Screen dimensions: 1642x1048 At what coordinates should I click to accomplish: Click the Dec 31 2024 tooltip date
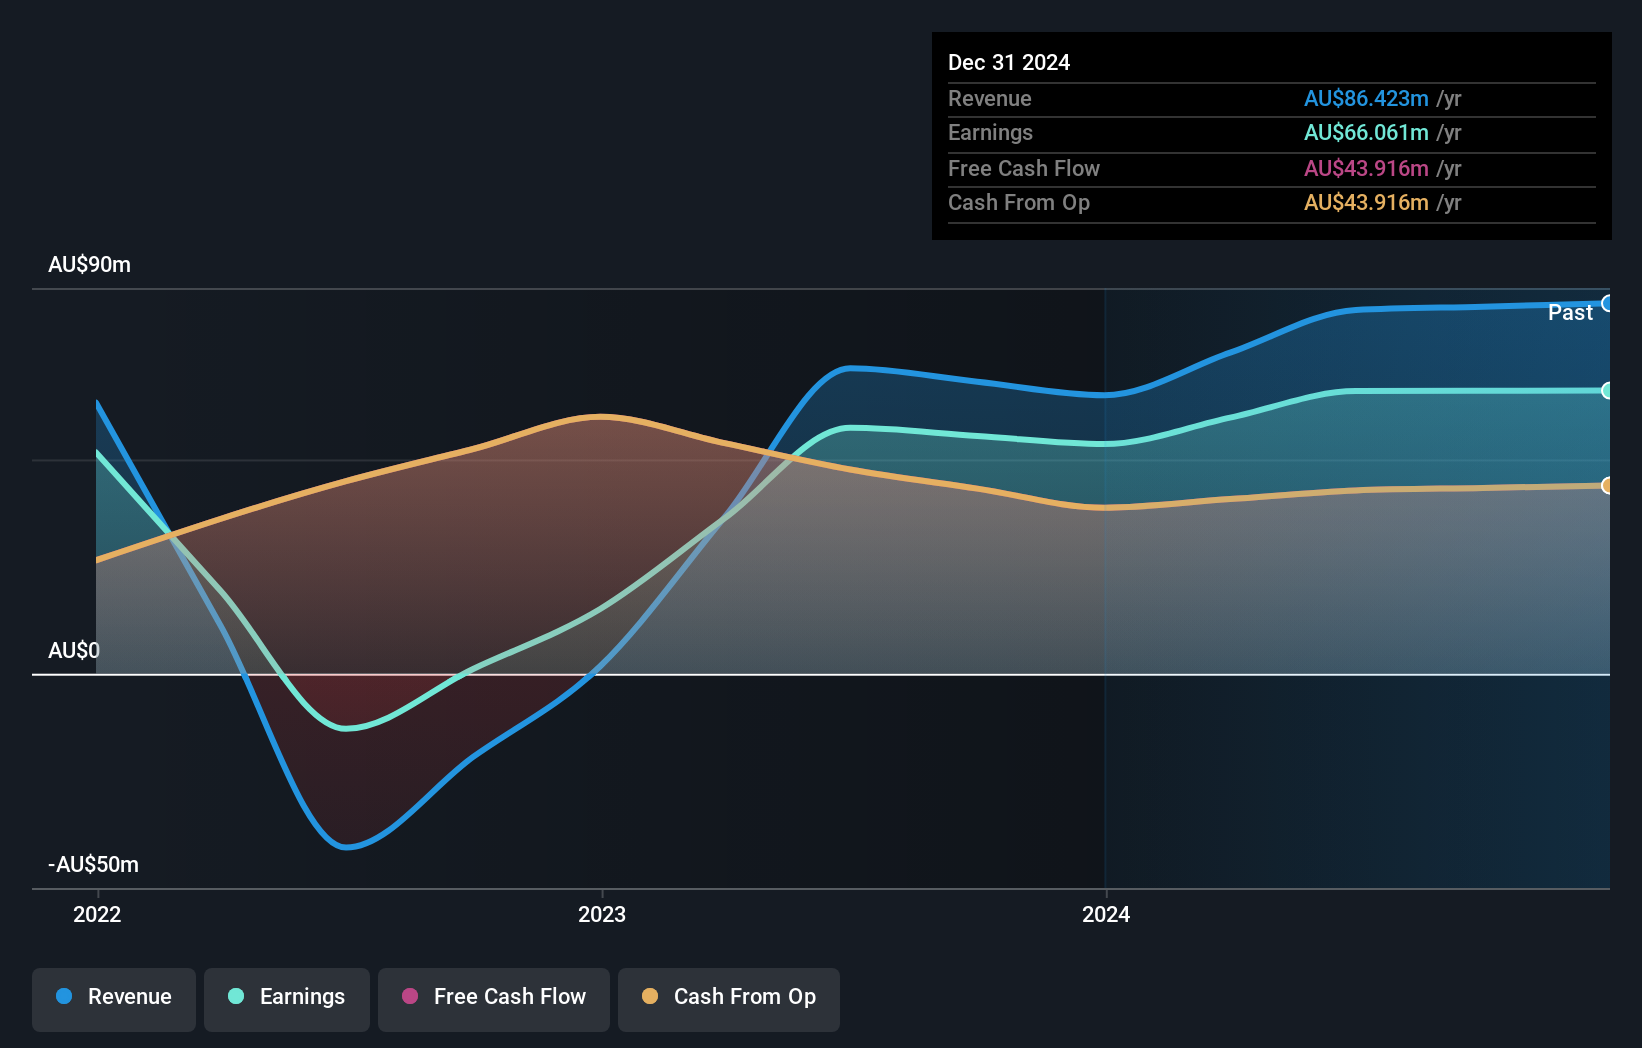point(1009,62)
